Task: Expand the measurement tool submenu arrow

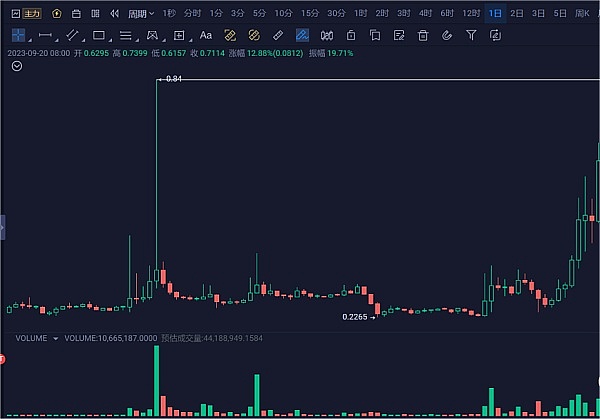Action: tap(191, 40)
